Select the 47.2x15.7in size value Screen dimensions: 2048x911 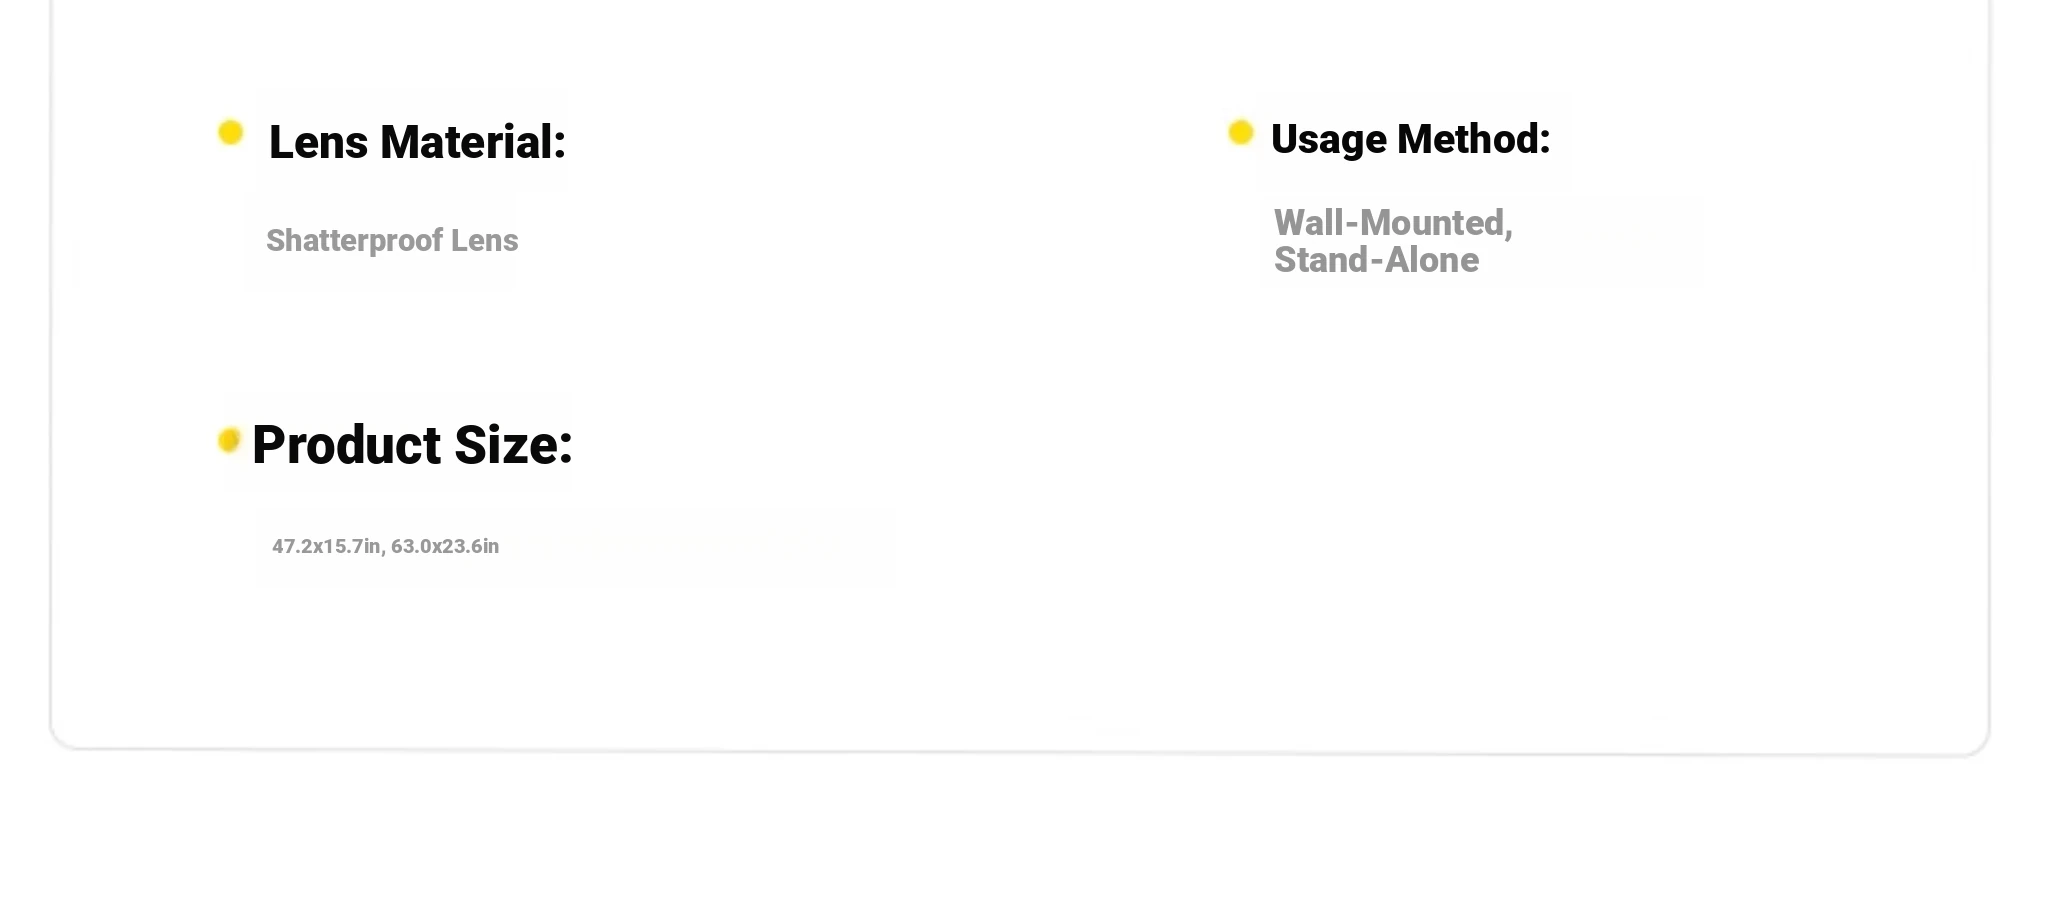point(326,546)
